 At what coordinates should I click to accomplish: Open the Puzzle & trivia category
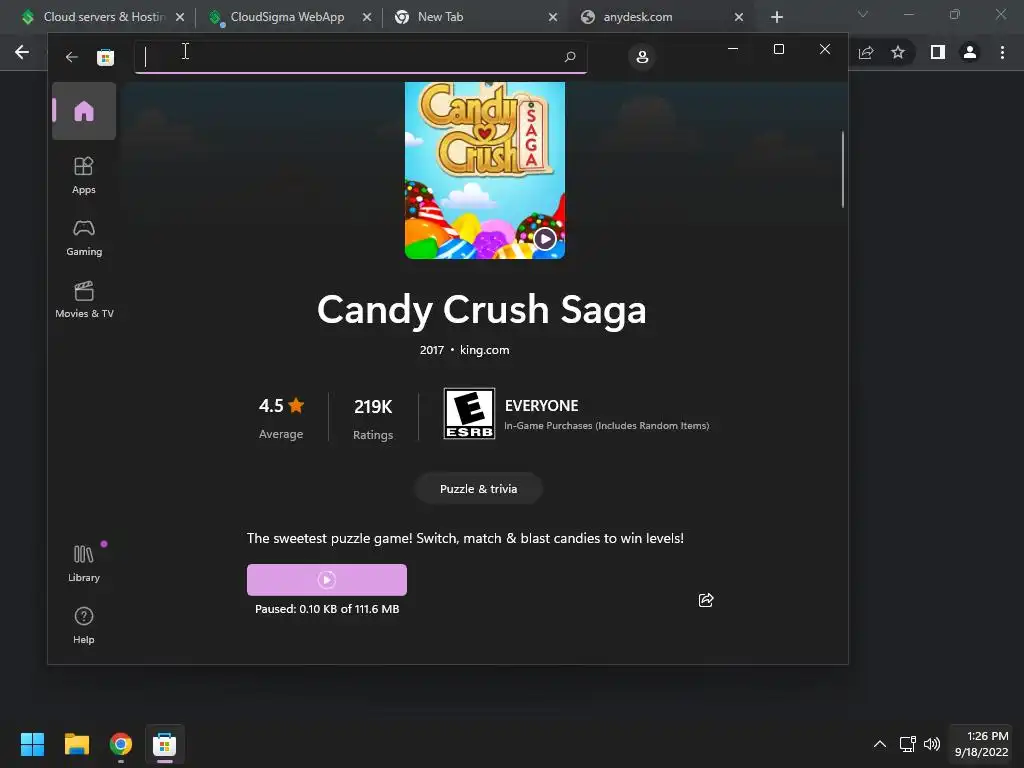coord(478,488)
